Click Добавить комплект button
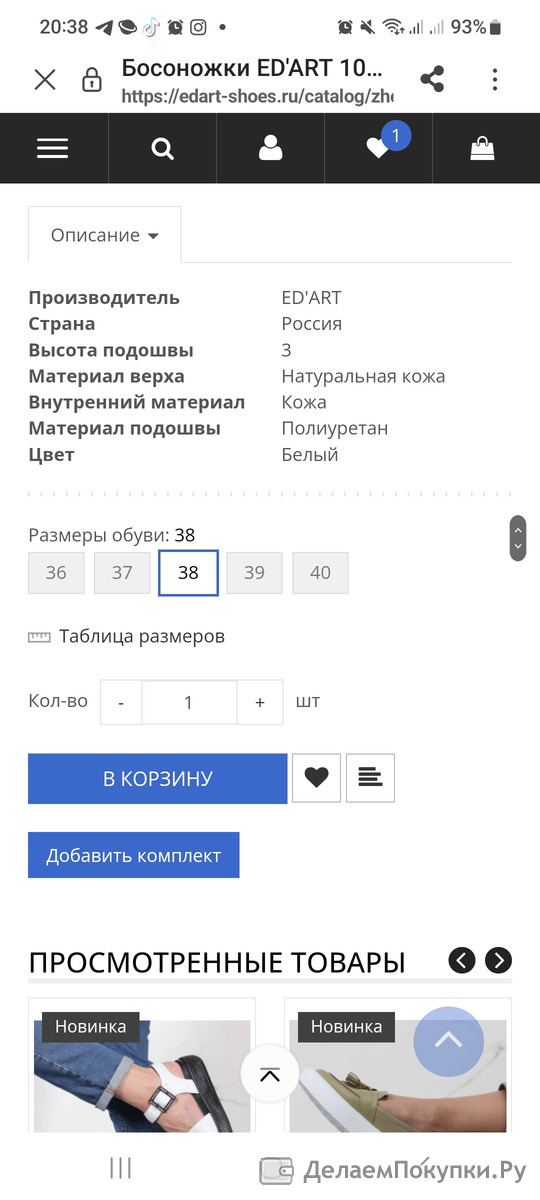This screenshot has height=1200, width=540. [x=134, y=855]
